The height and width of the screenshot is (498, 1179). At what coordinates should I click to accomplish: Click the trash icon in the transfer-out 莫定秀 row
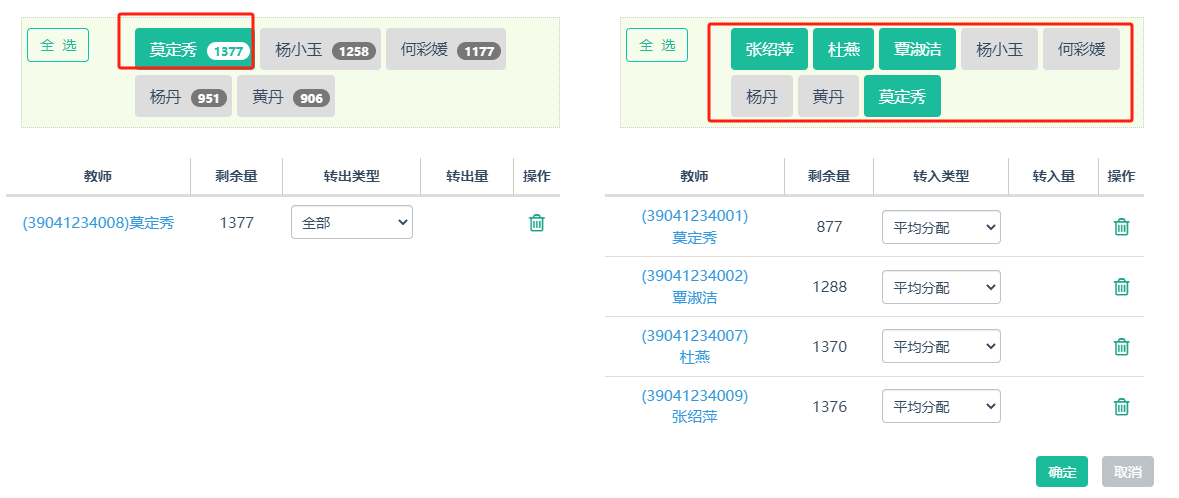click(537, 223)
